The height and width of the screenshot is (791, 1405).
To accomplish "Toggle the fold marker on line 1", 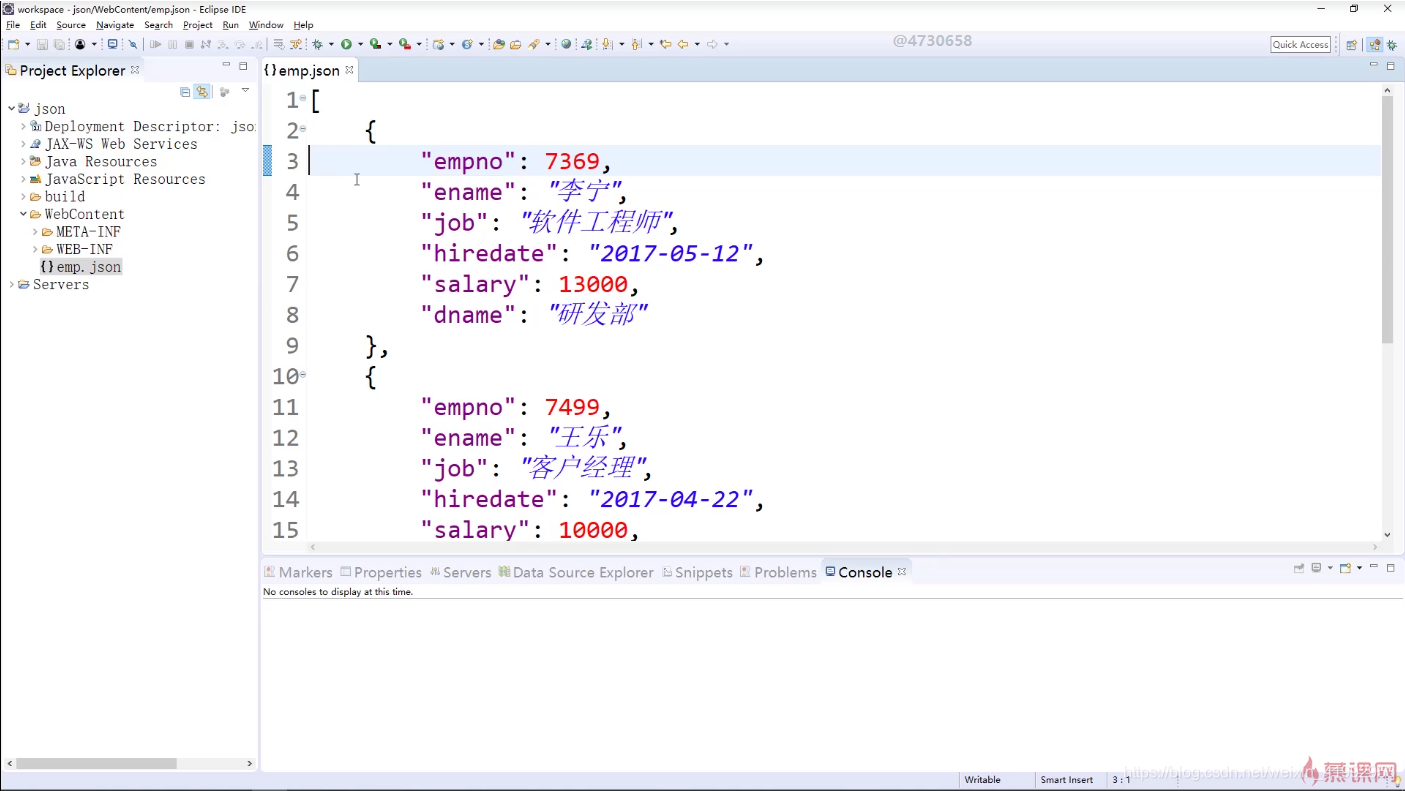I will coord(303,98).
